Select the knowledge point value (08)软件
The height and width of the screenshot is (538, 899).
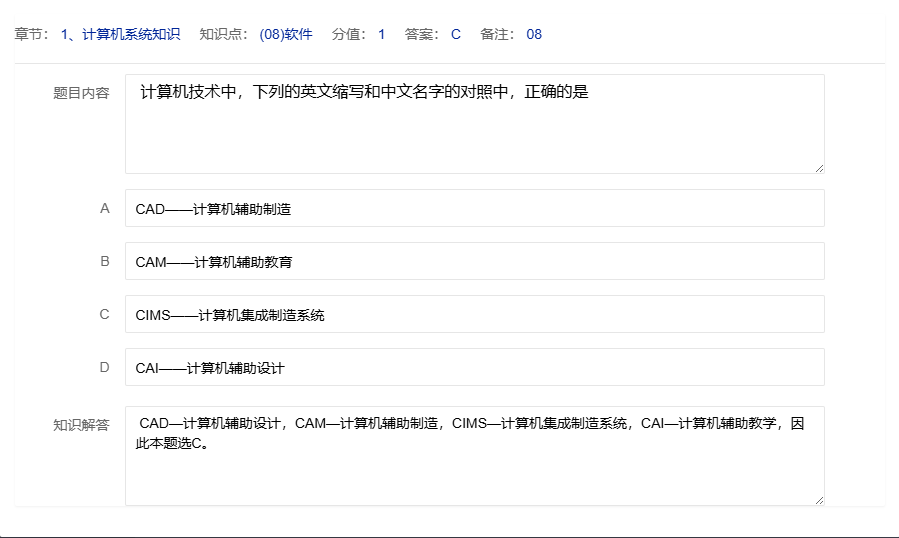[286, 35]
